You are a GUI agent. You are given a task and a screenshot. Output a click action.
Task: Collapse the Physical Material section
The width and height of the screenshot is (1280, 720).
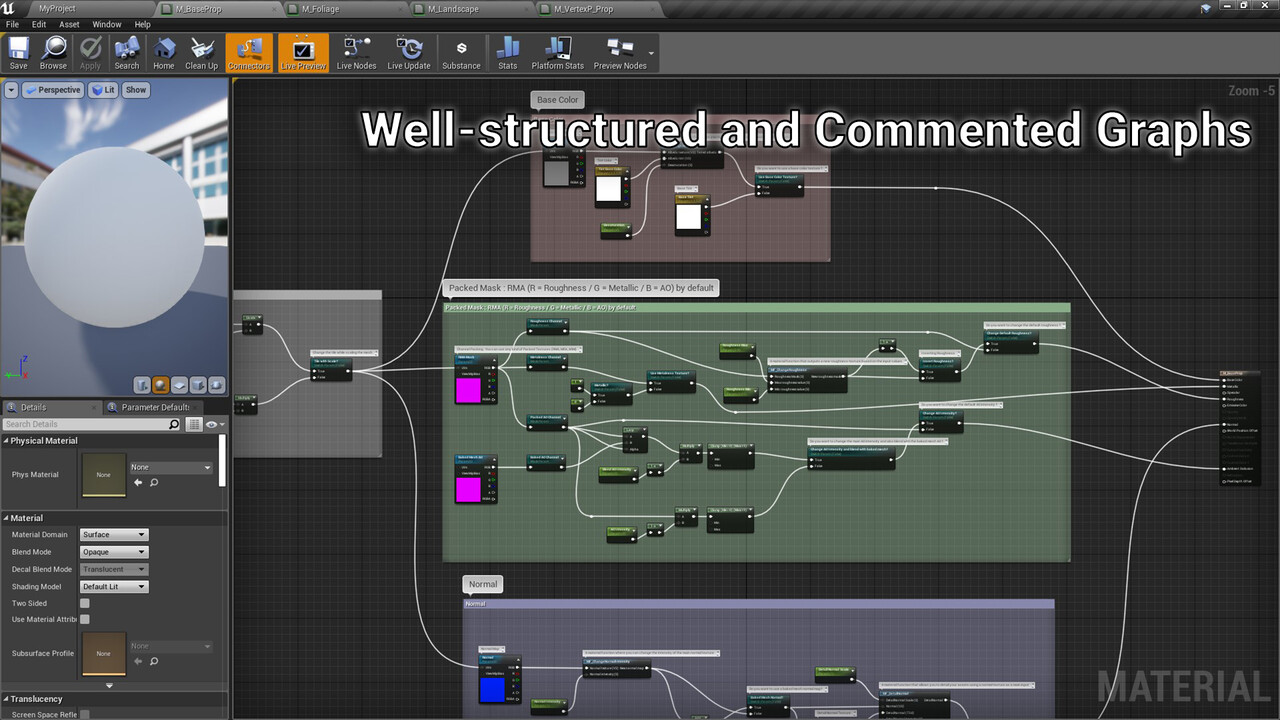6,441
